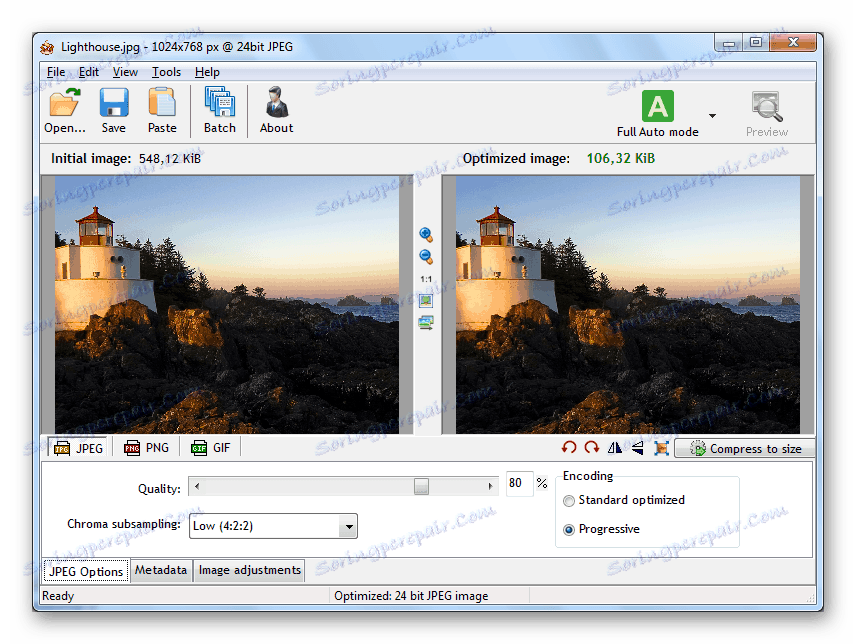
Task: Click the Preview button
Action: 767,114
